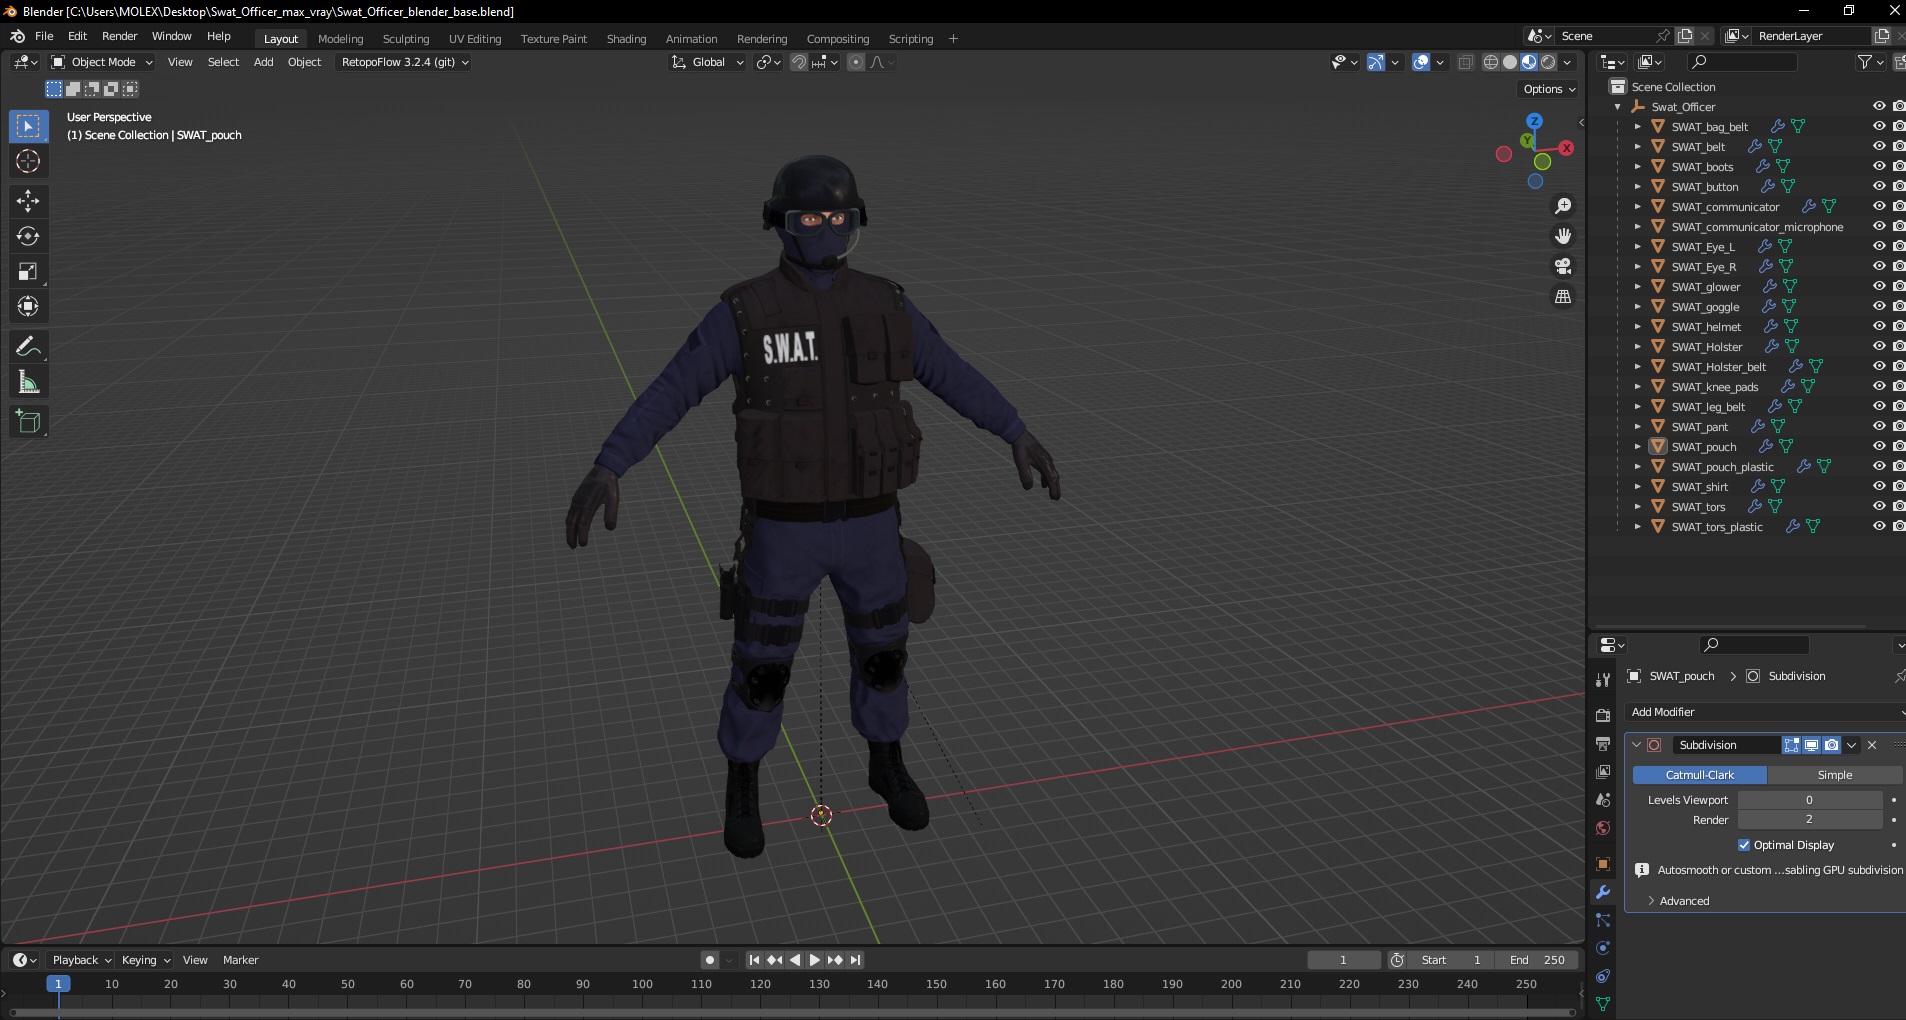Remove the Subdivision modifier

pyautogui.click(x=1872, y=745)
